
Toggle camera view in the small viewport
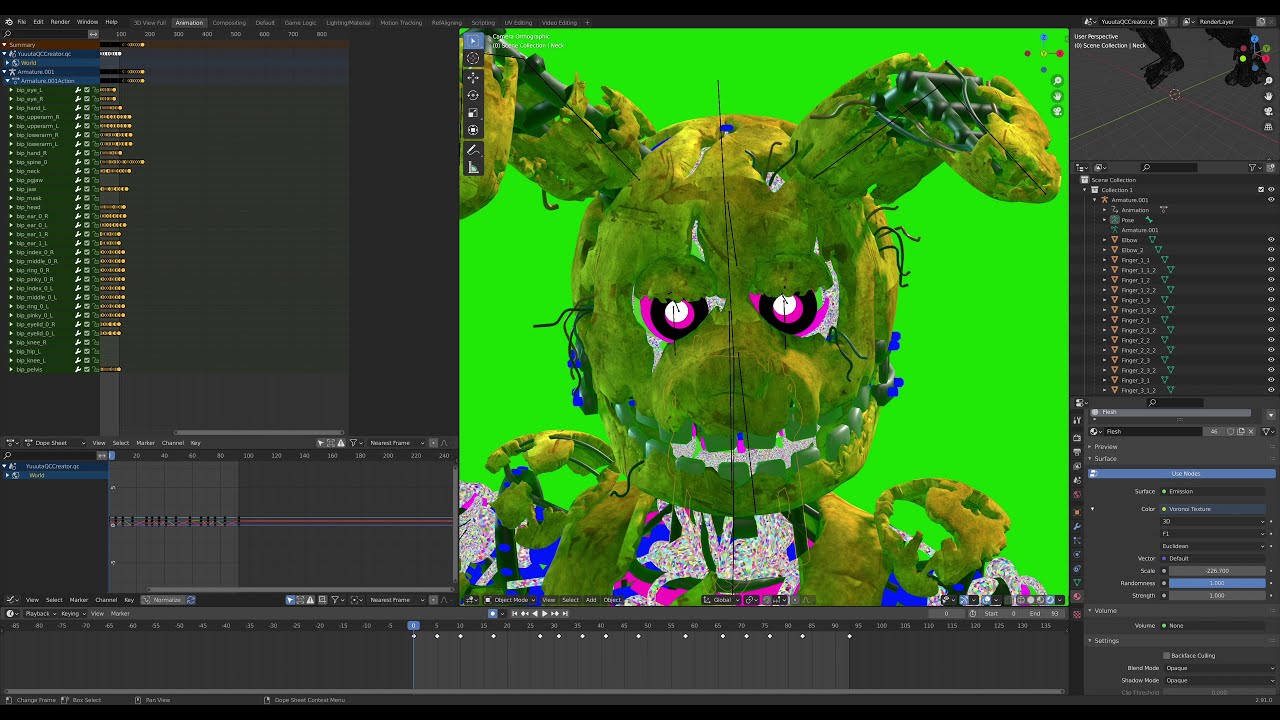click(x=1268, y=110)
